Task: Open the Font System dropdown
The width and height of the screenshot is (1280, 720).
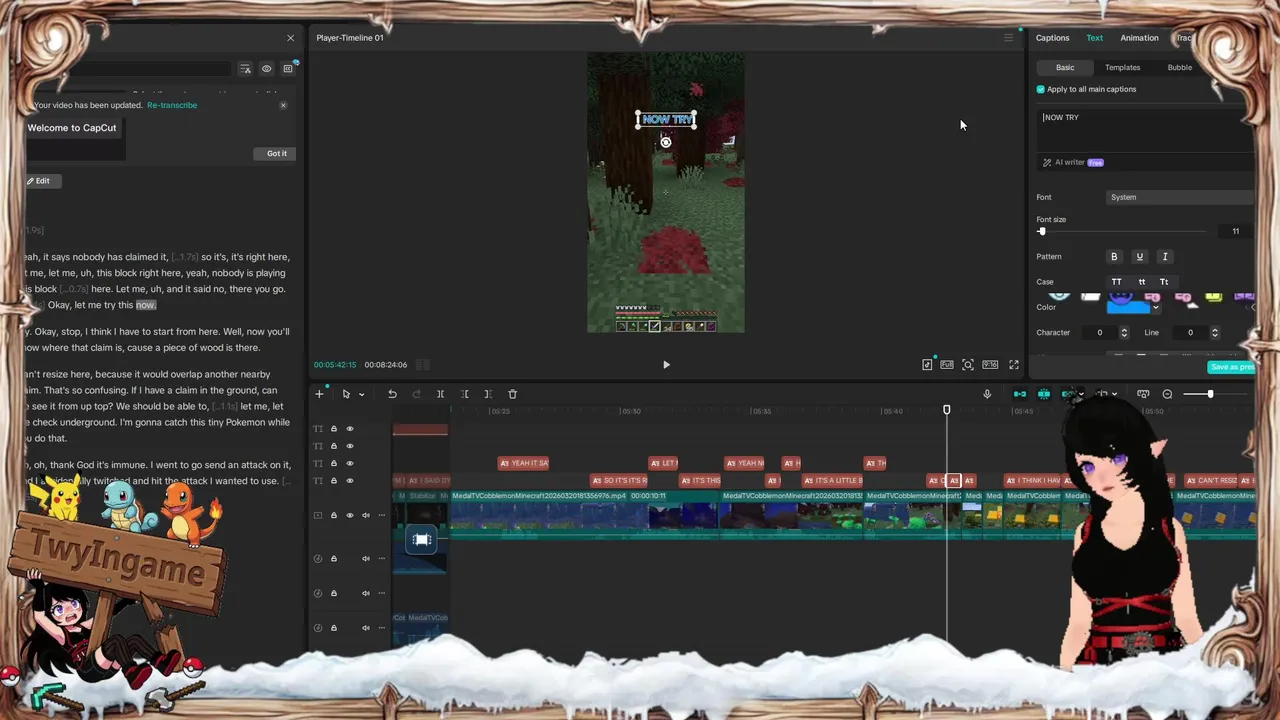Action: 1180,197
